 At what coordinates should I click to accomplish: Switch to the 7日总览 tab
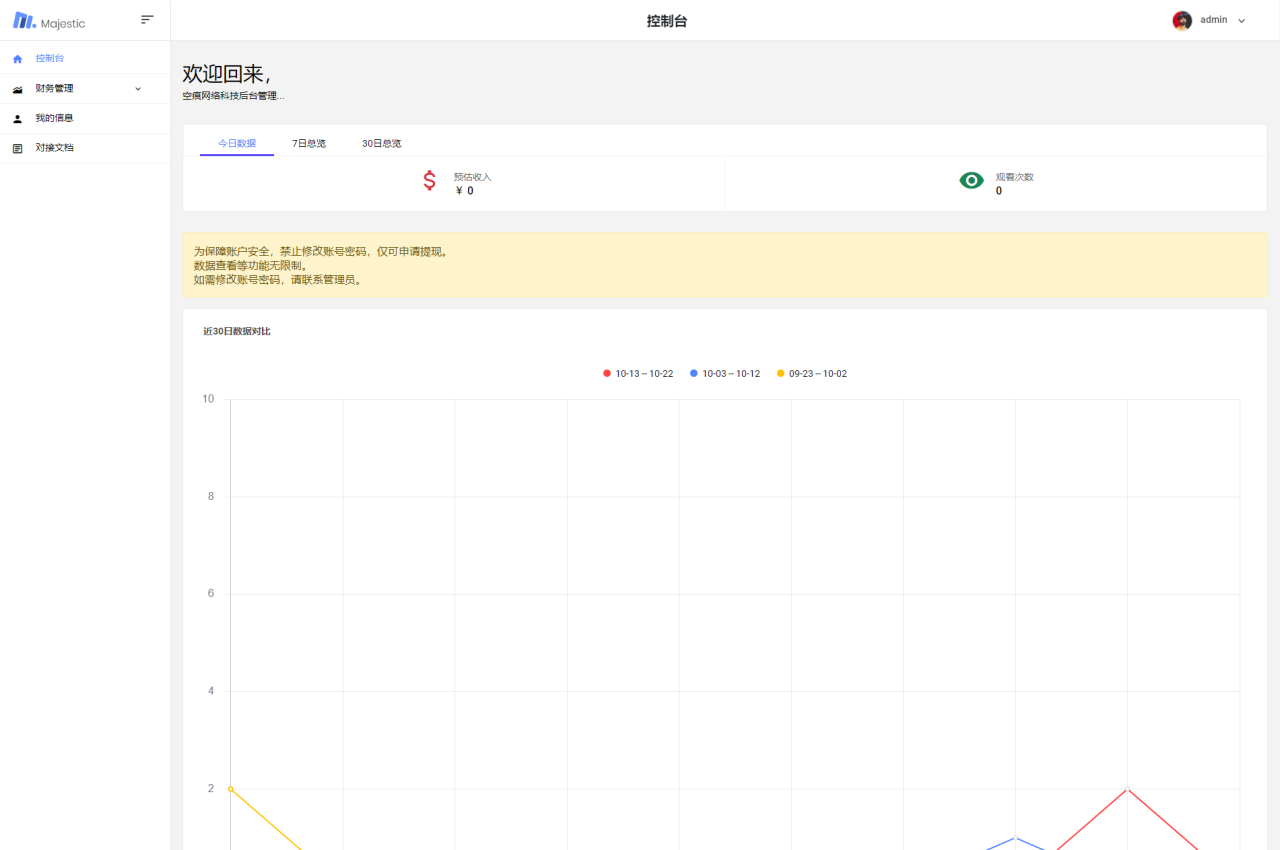click(308, 143)
